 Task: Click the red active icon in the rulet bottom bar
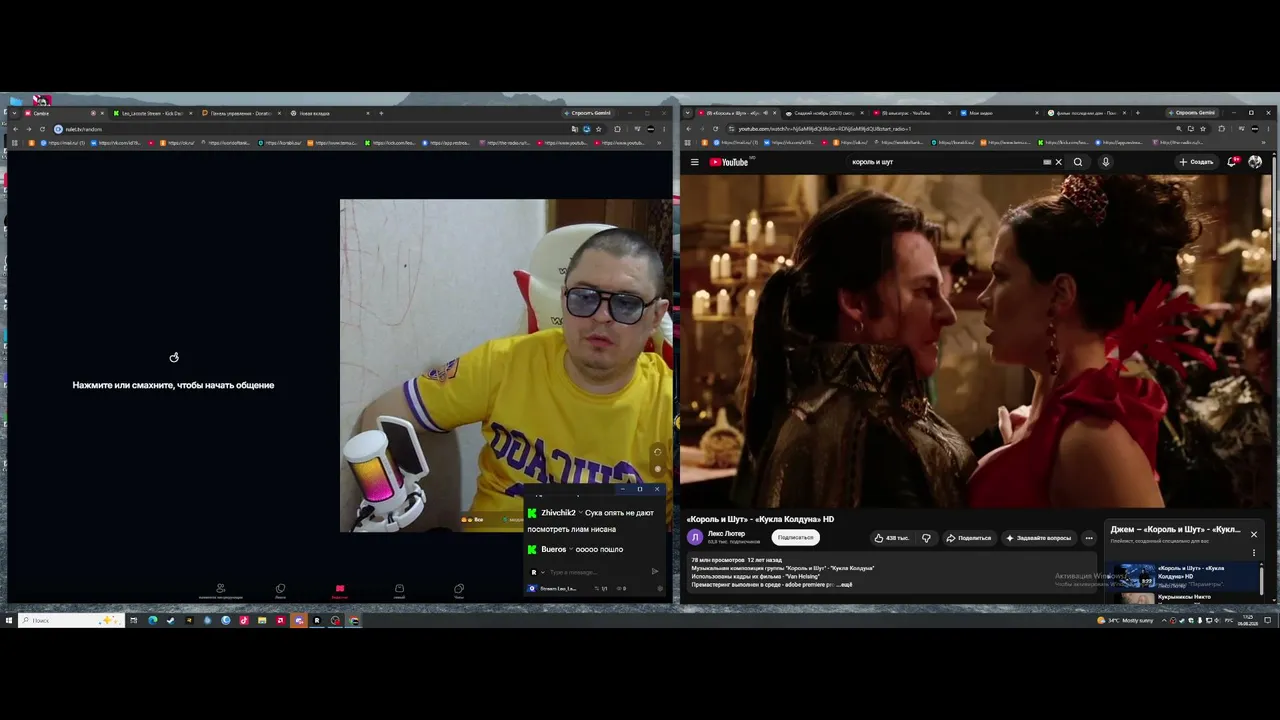pos(339,591)
